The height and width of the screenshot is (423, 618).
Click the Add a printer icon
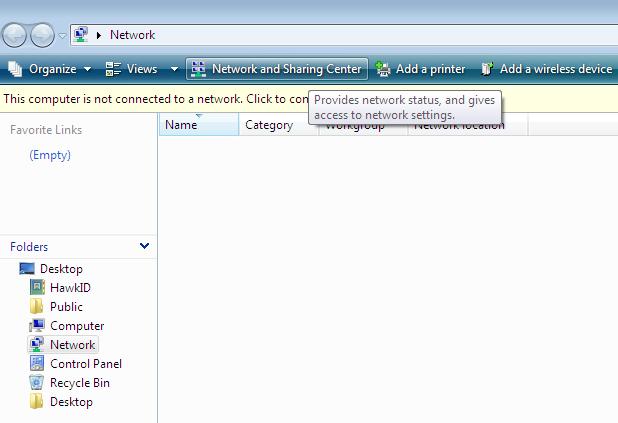(382, 69)
